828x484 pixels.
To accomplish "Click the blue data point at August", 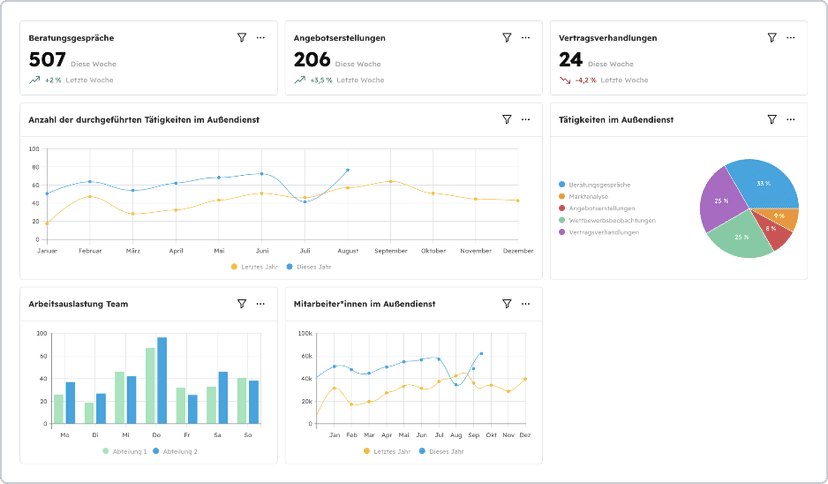I will (348, 170).
